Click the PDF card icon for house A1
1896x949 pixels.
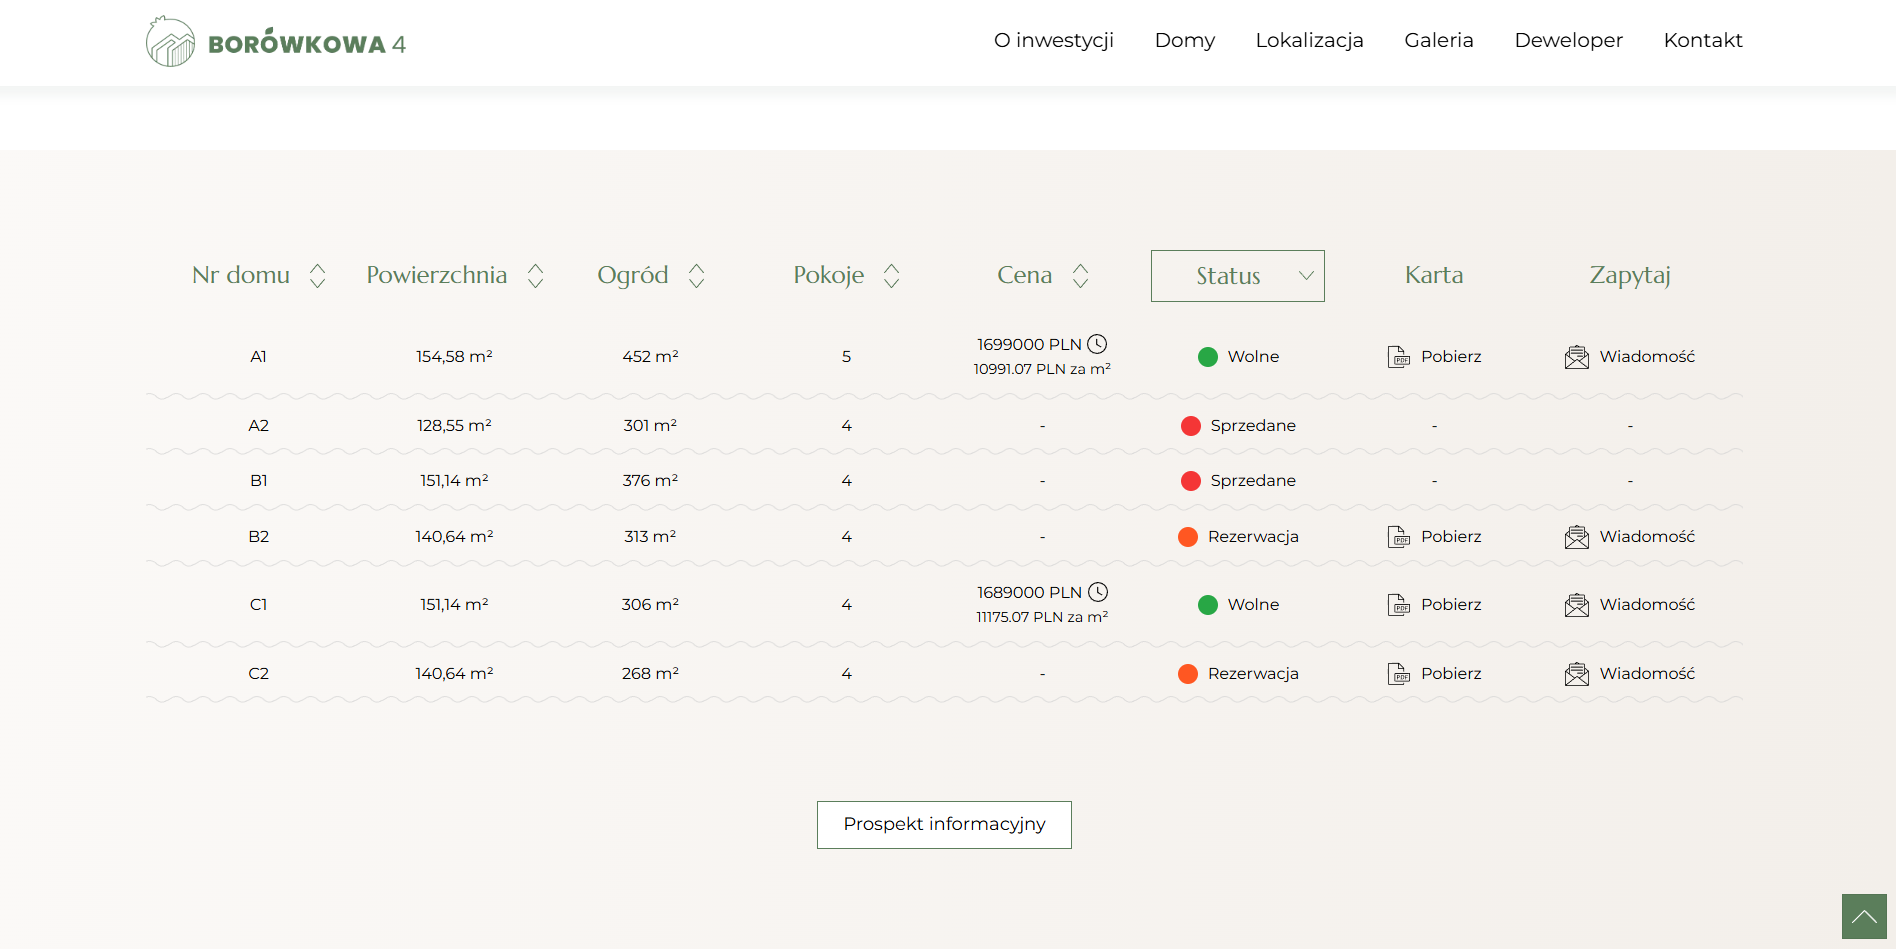1399,357
